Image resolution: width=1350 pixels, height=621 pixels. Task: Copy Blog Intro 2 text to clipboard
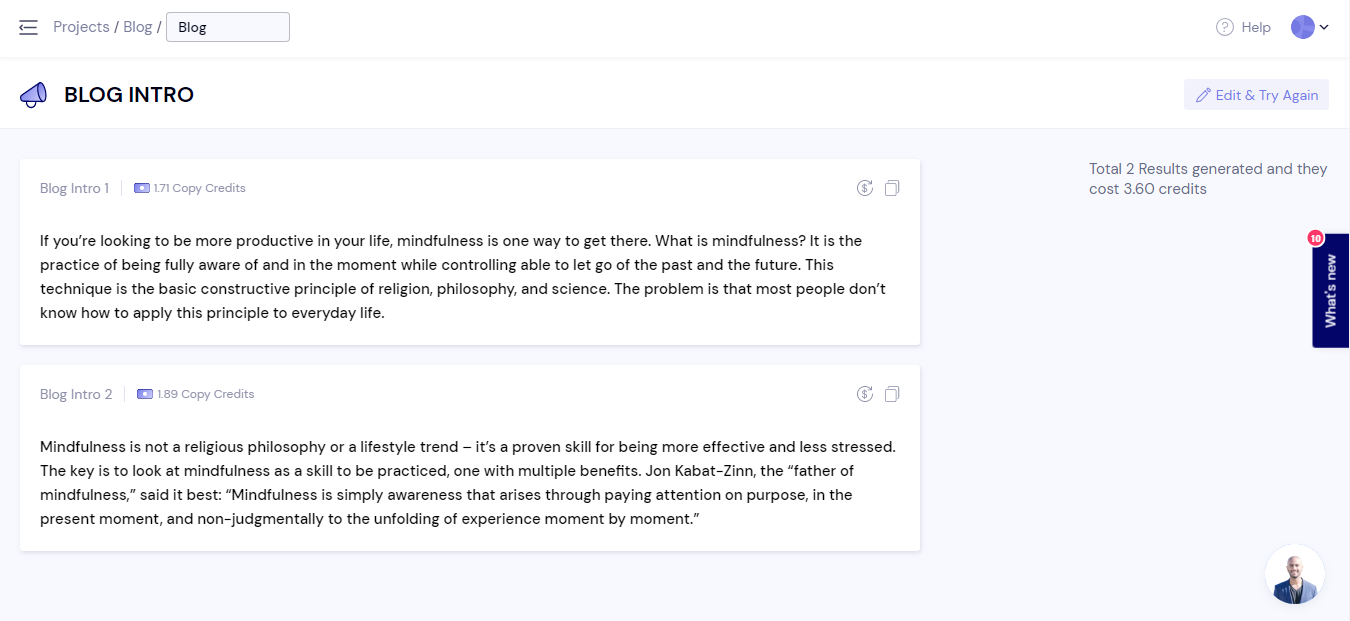point(892,394)
